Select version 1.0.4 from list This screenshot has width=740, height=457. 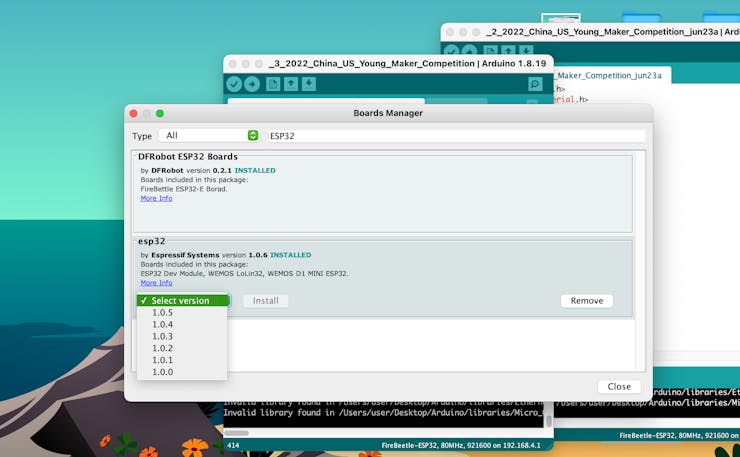182,324
